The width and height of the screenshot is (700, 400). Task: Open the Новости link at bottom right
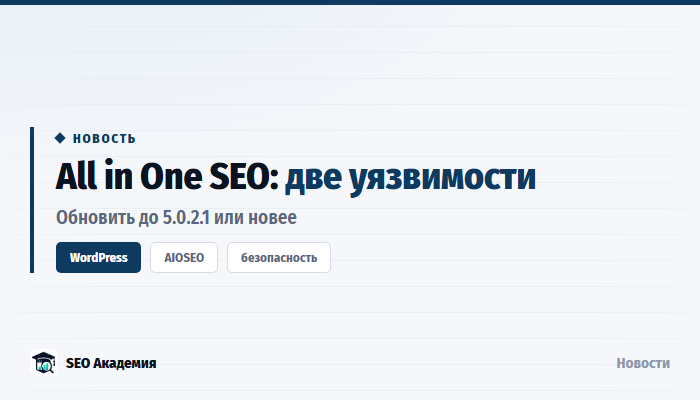tap(643, 363)
